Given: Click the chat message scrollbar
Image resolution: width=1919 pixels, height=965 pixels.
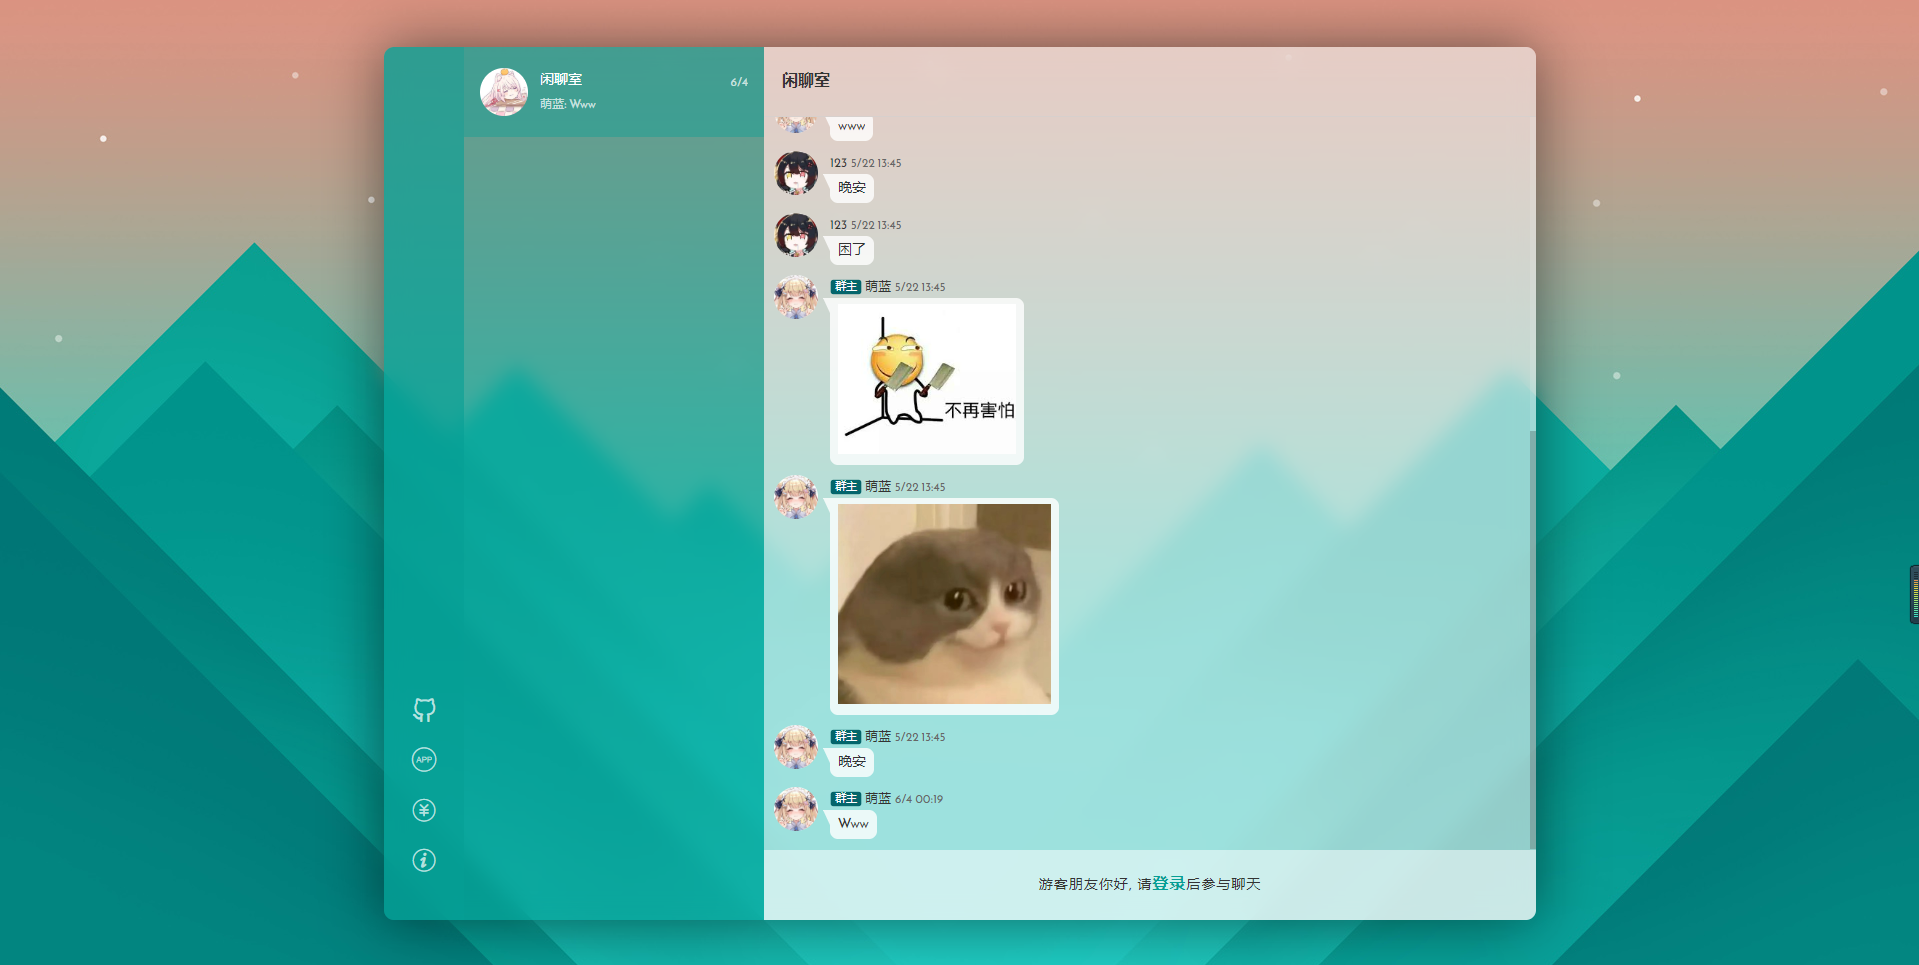Looking at the screenshot, I should click(x=1531, y=638).
